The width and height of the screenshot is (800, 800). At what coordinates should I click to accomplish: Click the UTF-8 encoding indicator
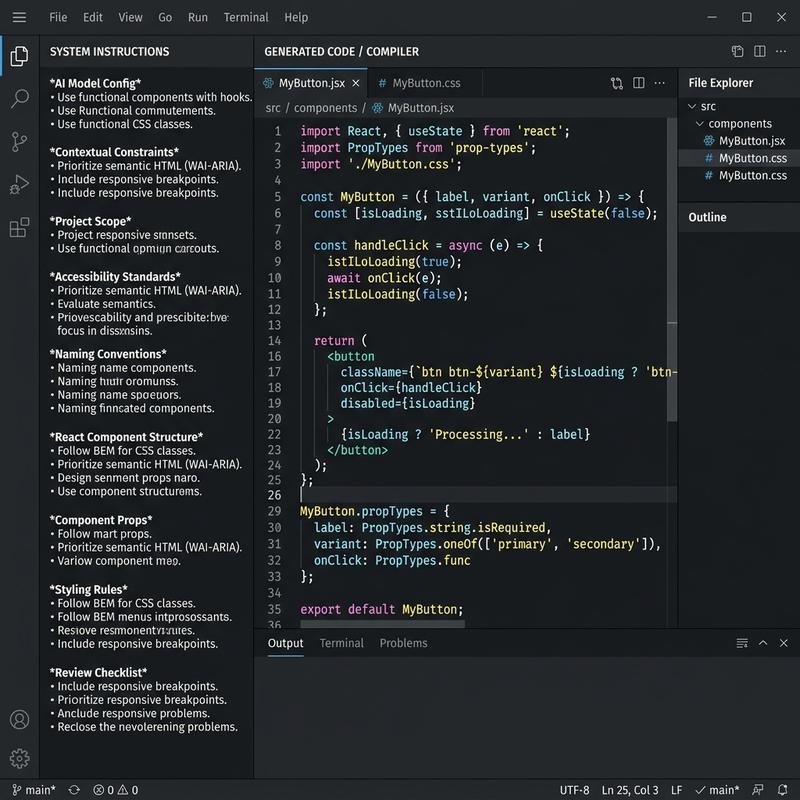[574, 790]
